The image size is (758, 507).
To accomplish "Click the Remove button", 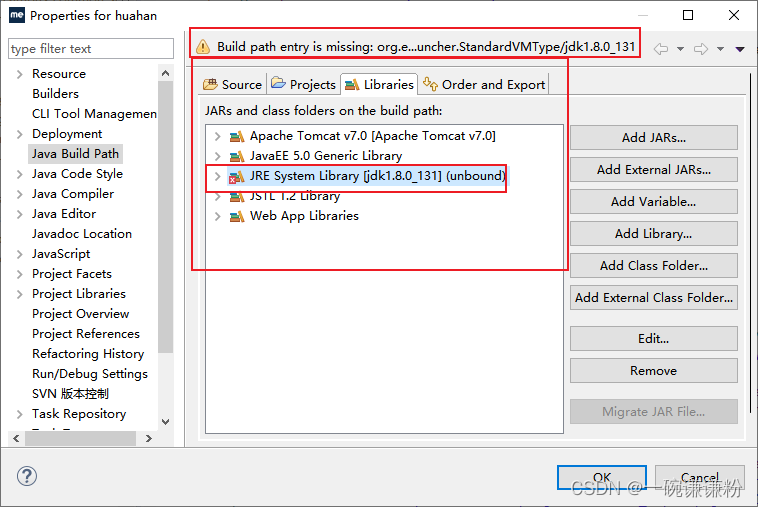I will pyautogui.click(x=654, y=371).
